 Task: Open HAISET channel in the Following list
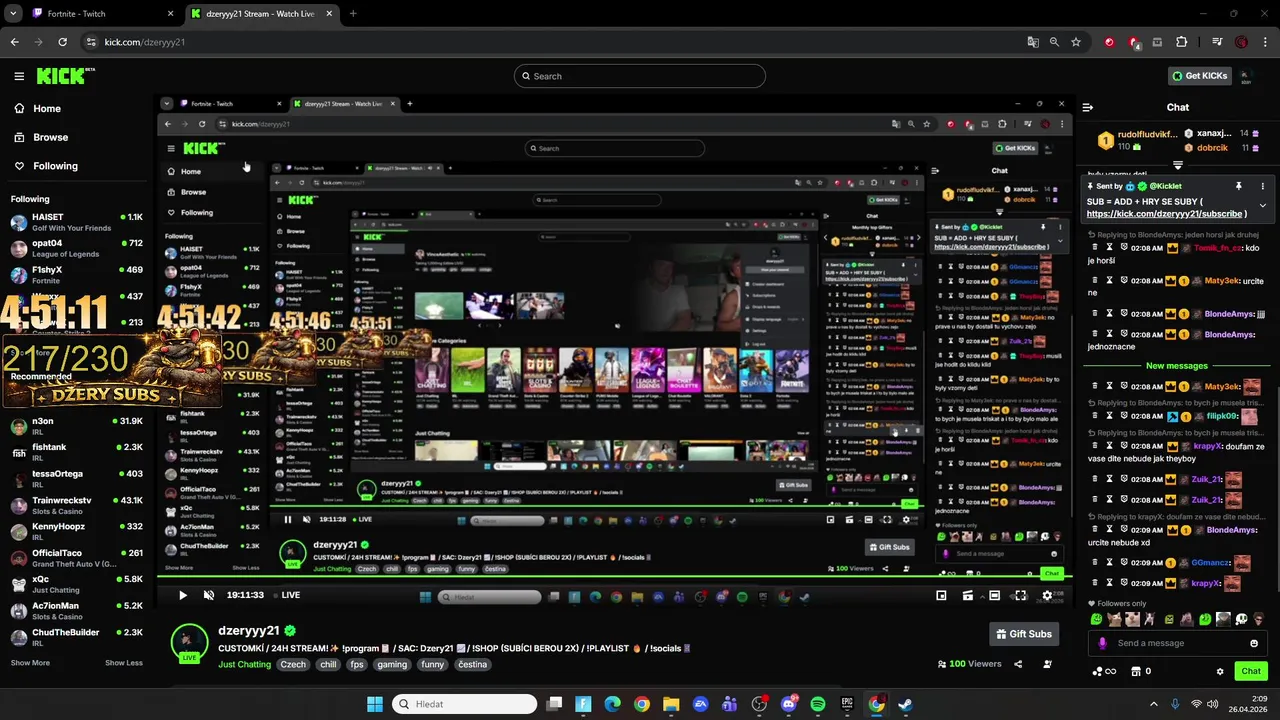pos(77,222)
